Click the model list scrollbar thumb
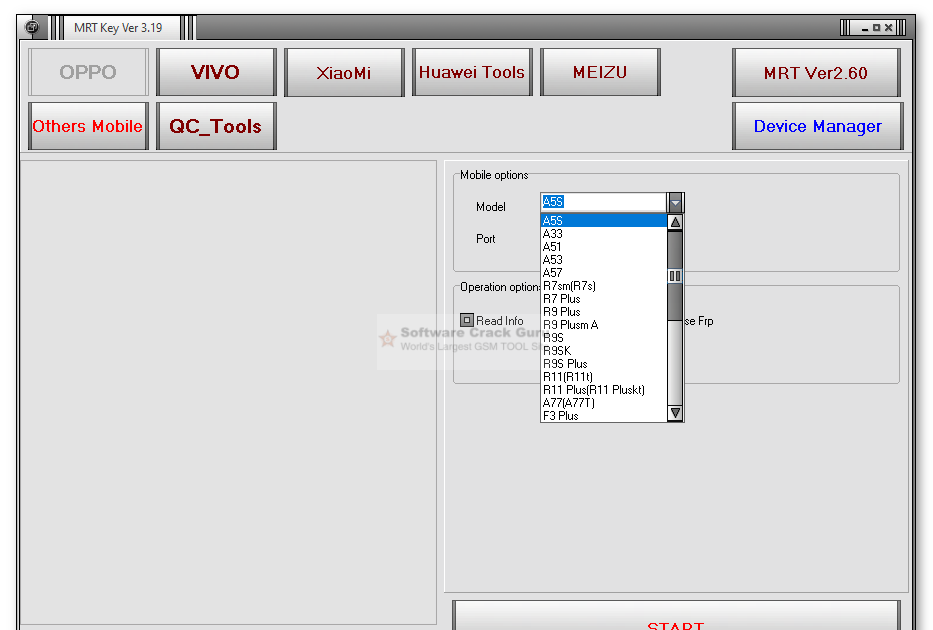 point(675,275)
